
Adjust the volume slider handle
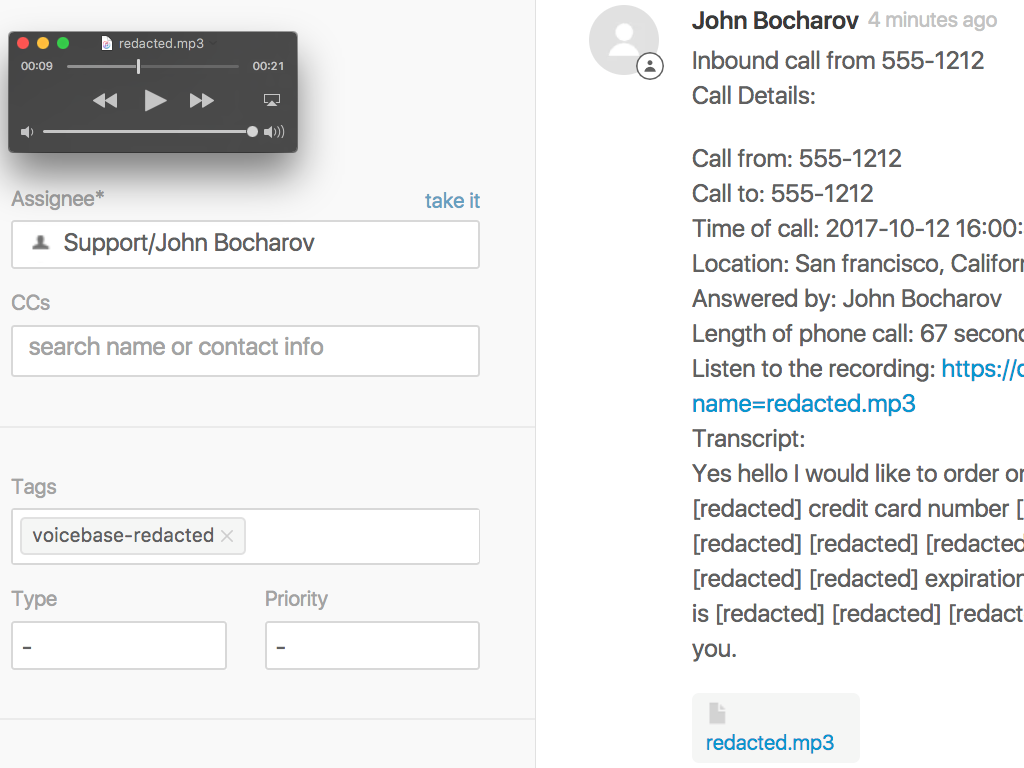(x=252, y=132)
